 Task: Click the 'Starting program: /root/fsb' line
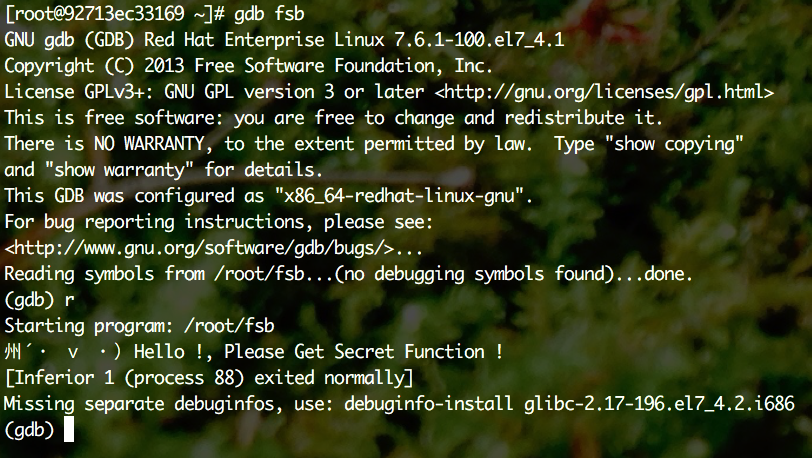139,326
